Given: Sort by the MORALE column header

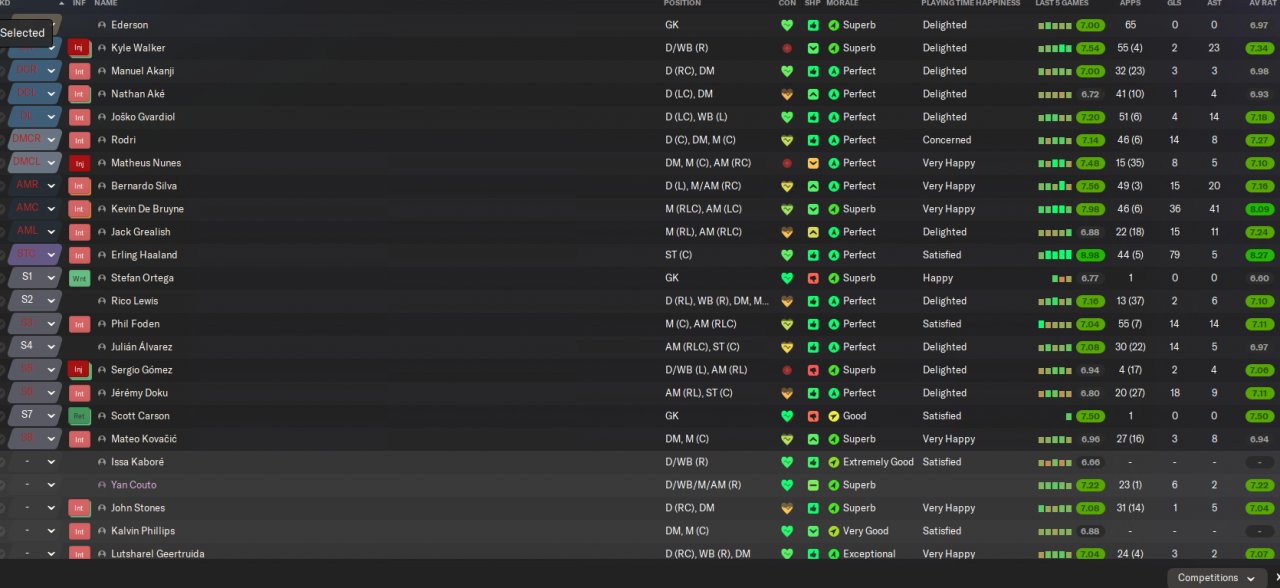Looking at the screenshot, I should pyautogui.click(x=842, y=4).
